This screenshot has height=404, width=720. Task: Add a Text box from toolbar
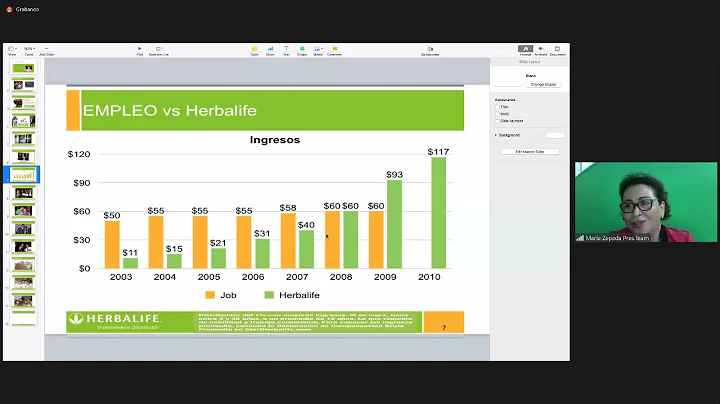click(286, 49)
